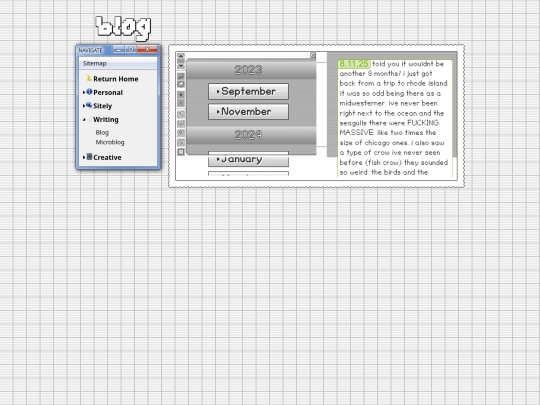Choose the large dot brush size
The image size is (540, 405).
181,95
